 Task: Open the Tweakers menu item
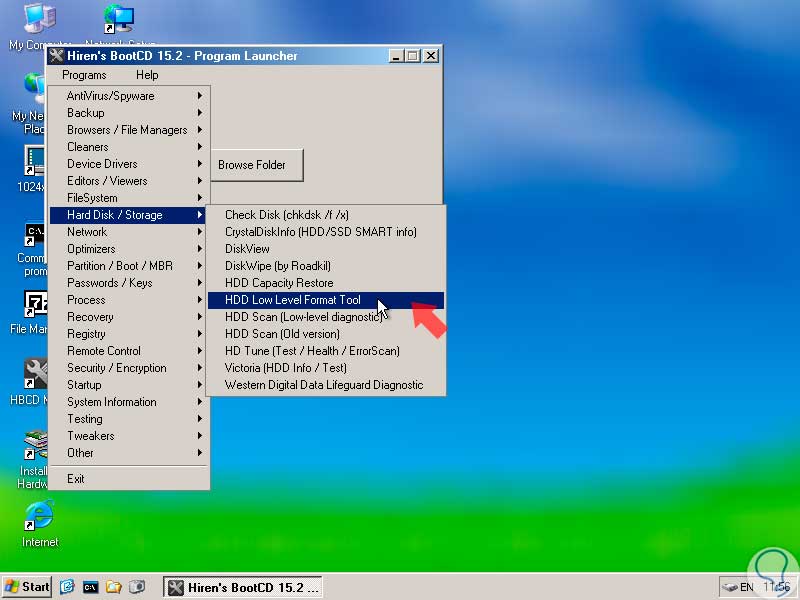tap(129, 436)
